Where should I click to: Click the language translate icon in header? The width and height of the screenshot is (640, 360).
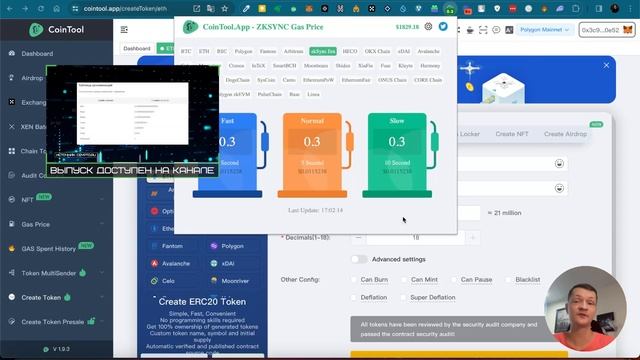coord(509,30)
